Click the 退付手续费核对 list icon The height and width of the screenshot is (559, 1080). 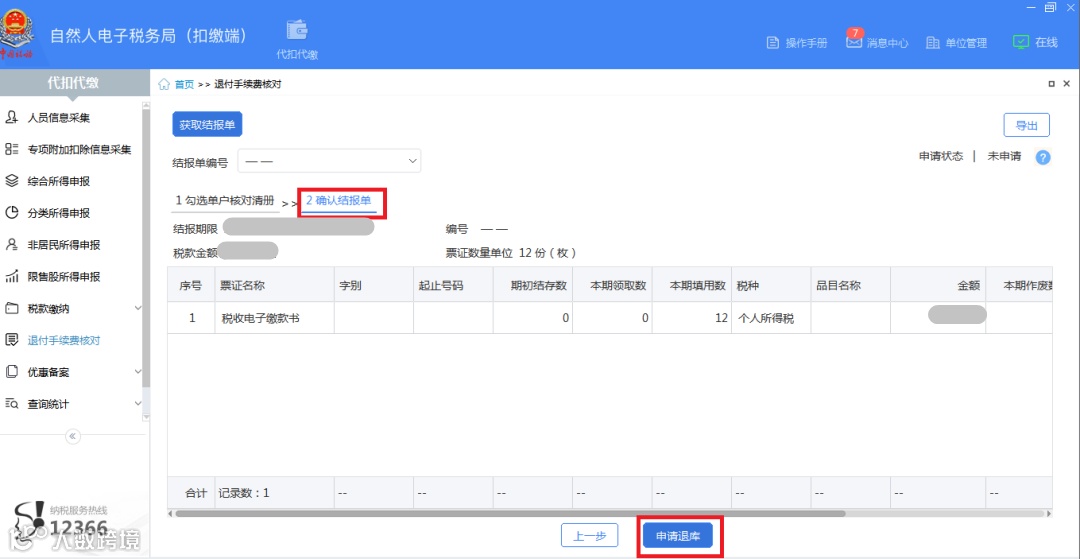[11, 340]
